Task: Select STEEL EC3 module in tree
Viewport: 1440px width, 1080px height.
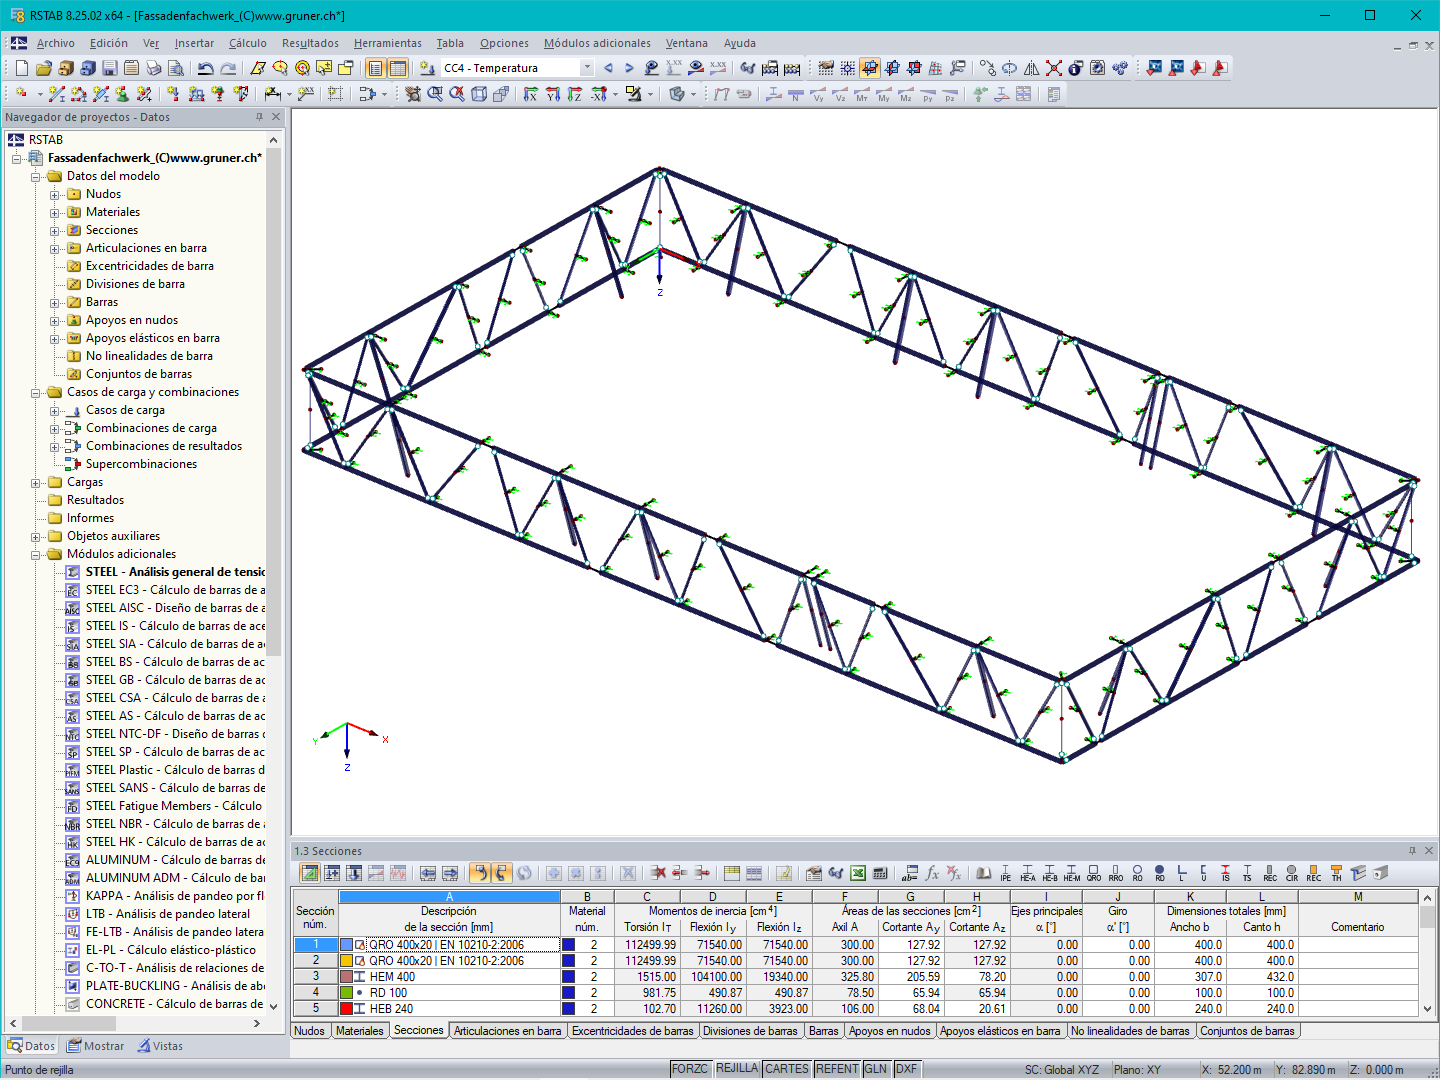Action: (175, 590)
